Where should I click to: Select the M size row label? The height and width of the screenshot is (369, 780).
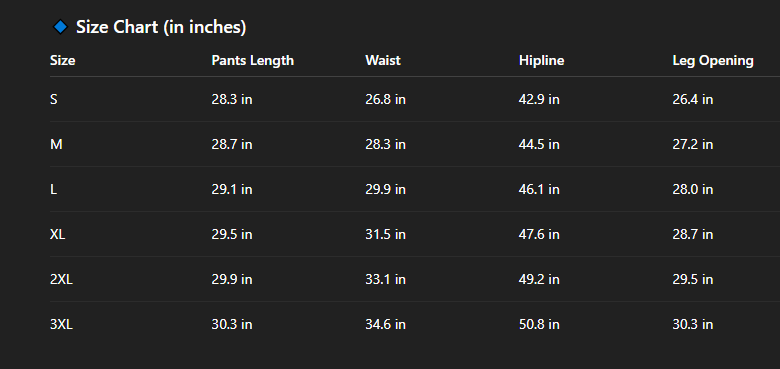point(56,144)
